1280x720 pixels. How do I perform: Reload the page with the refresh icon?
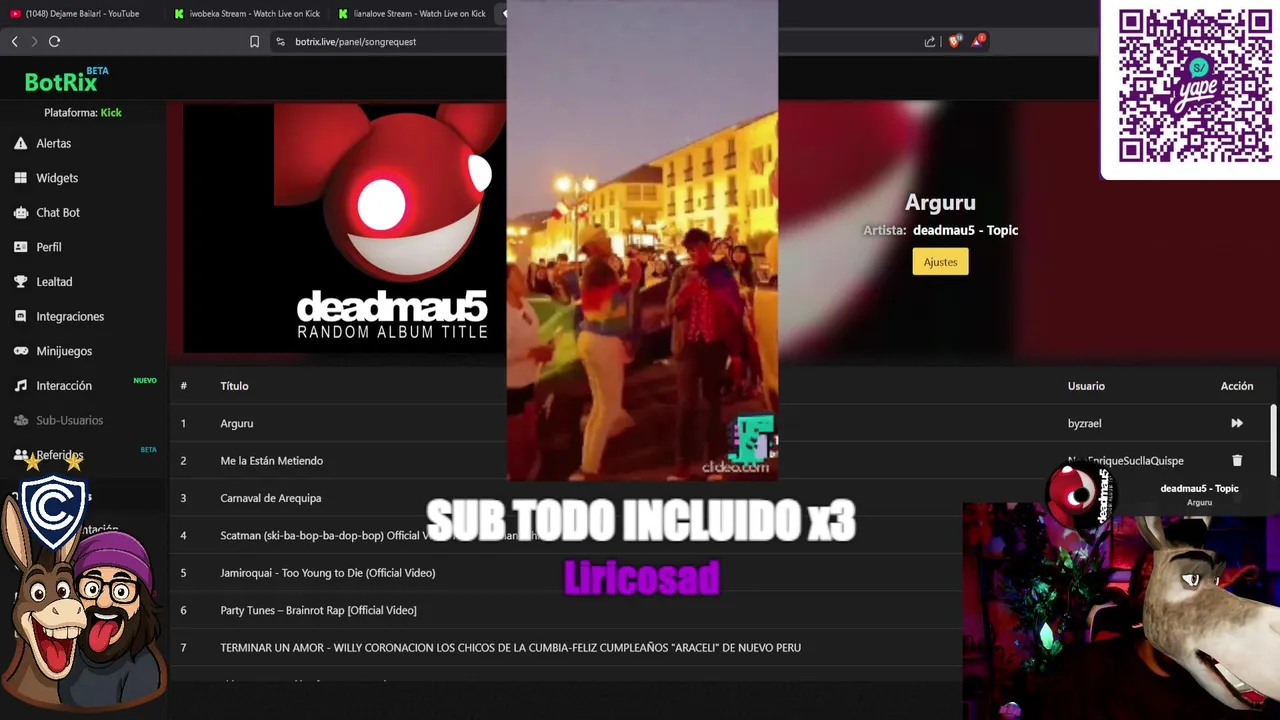[54, 41]
